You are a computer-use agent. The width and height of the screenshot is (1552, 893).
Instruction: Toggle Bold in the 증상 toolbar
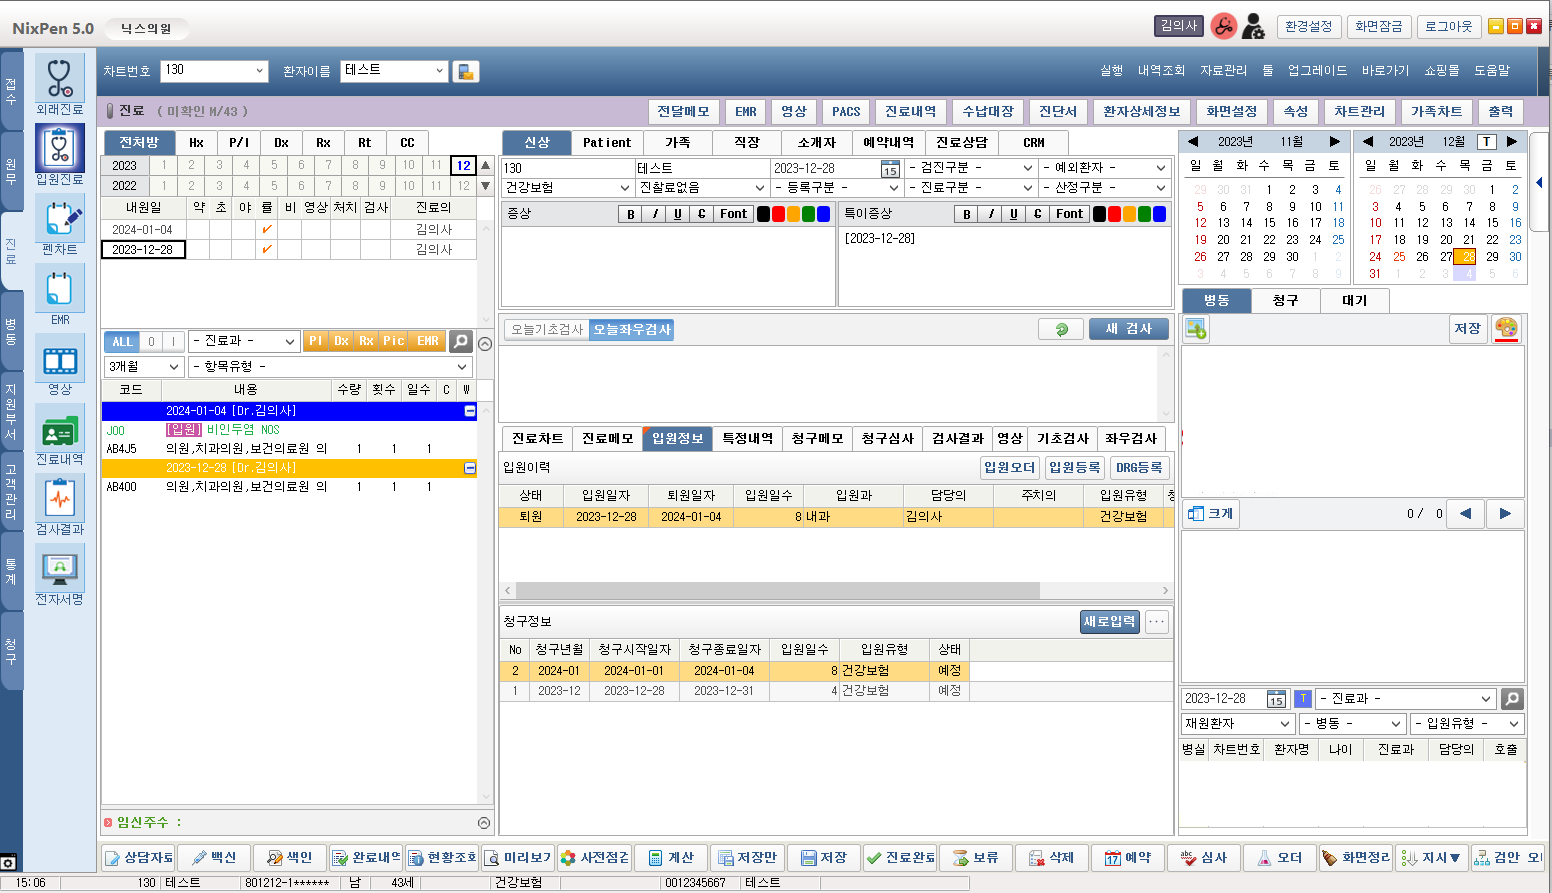(x=630, y=214)
